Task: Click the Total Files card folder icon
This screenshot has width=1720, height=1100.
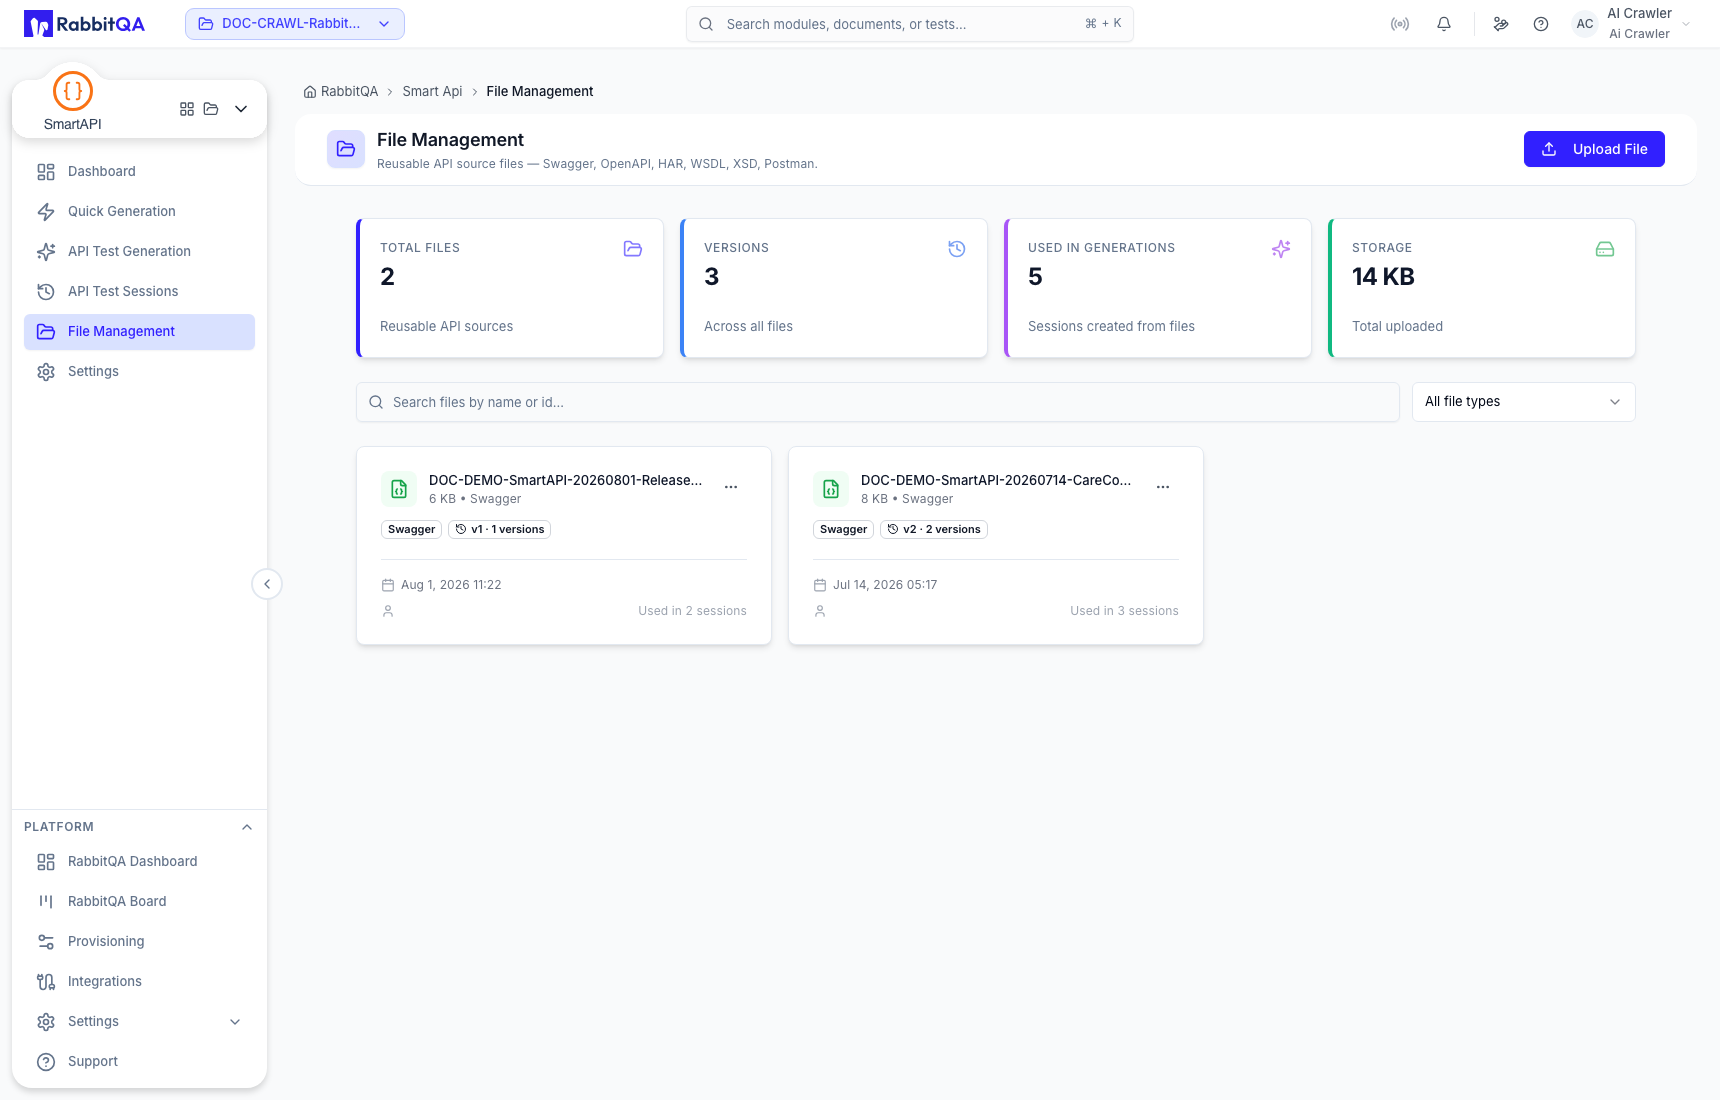Action: point(633,249)
